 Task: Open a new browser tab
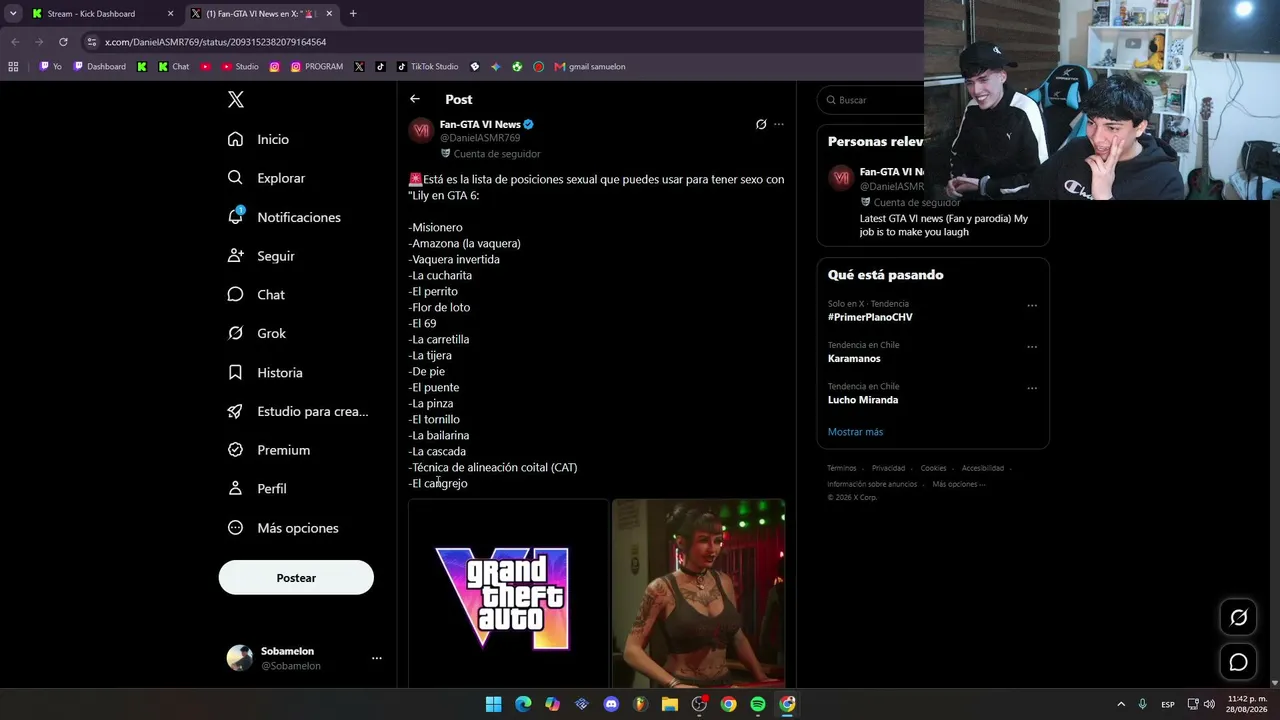coord(353,14)
